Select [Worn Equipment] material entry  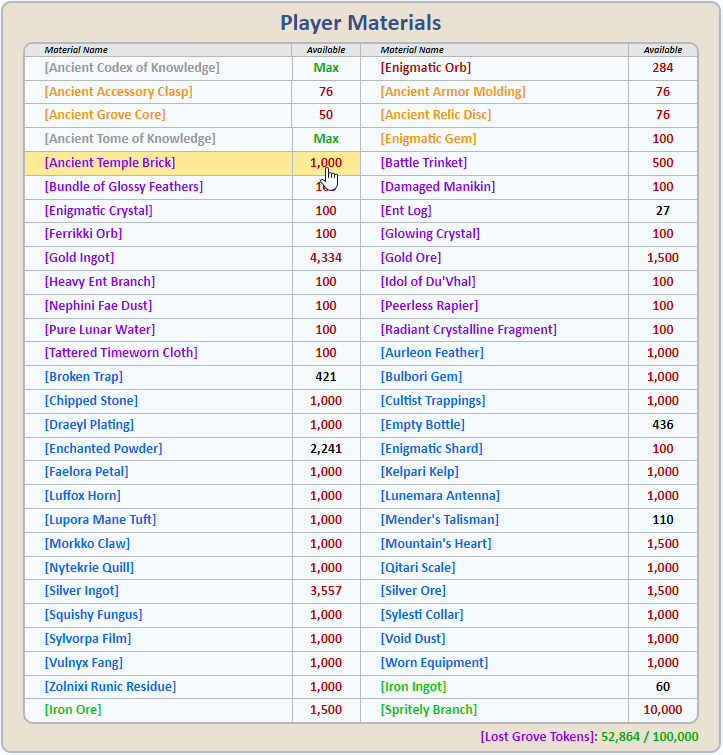(x=434, y=665)
